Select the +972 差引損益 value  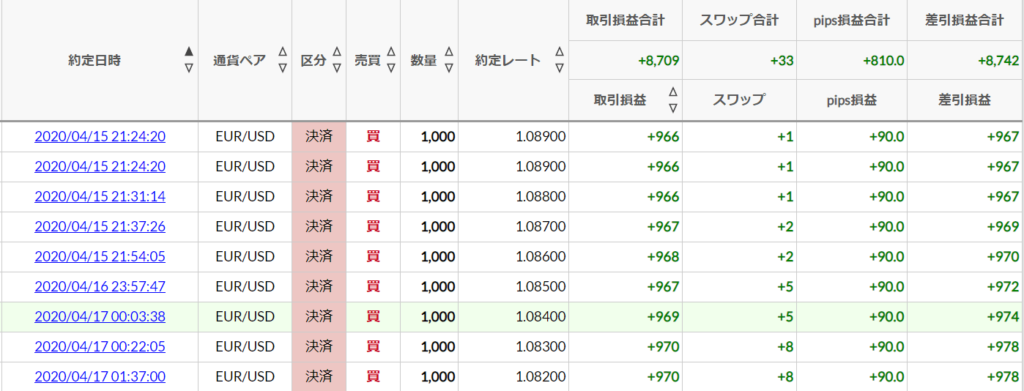tap(1002, 287)
